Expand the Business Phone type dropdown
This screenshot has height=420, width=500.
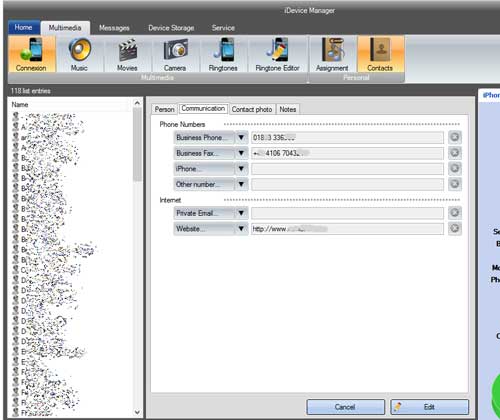tap(241, 137)
